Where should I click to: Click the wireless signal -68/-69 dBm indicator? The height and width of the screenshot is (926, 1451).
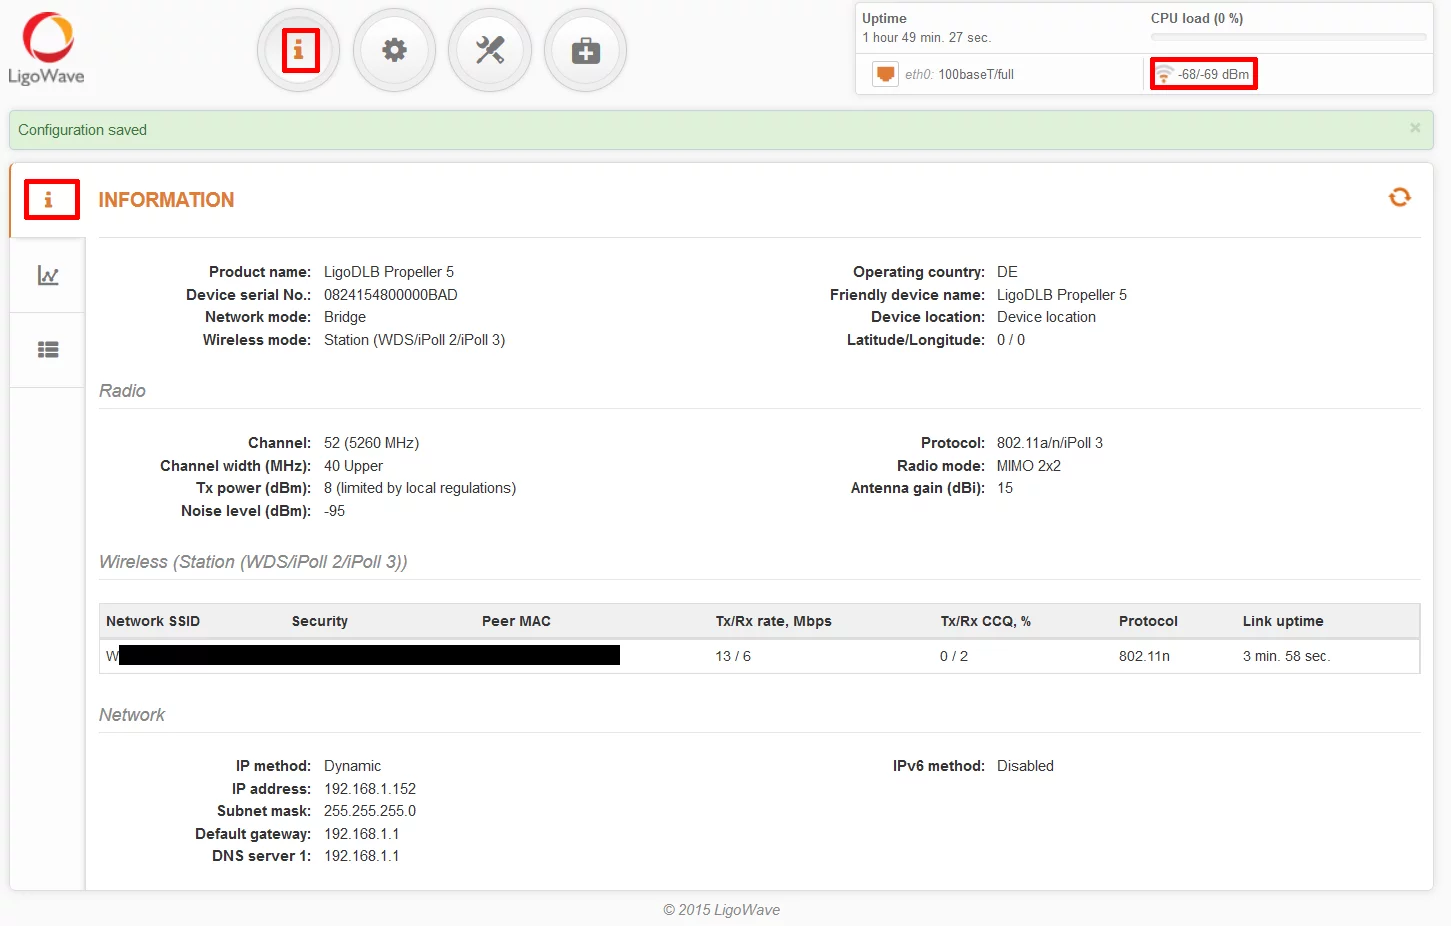coord(1203,74)
